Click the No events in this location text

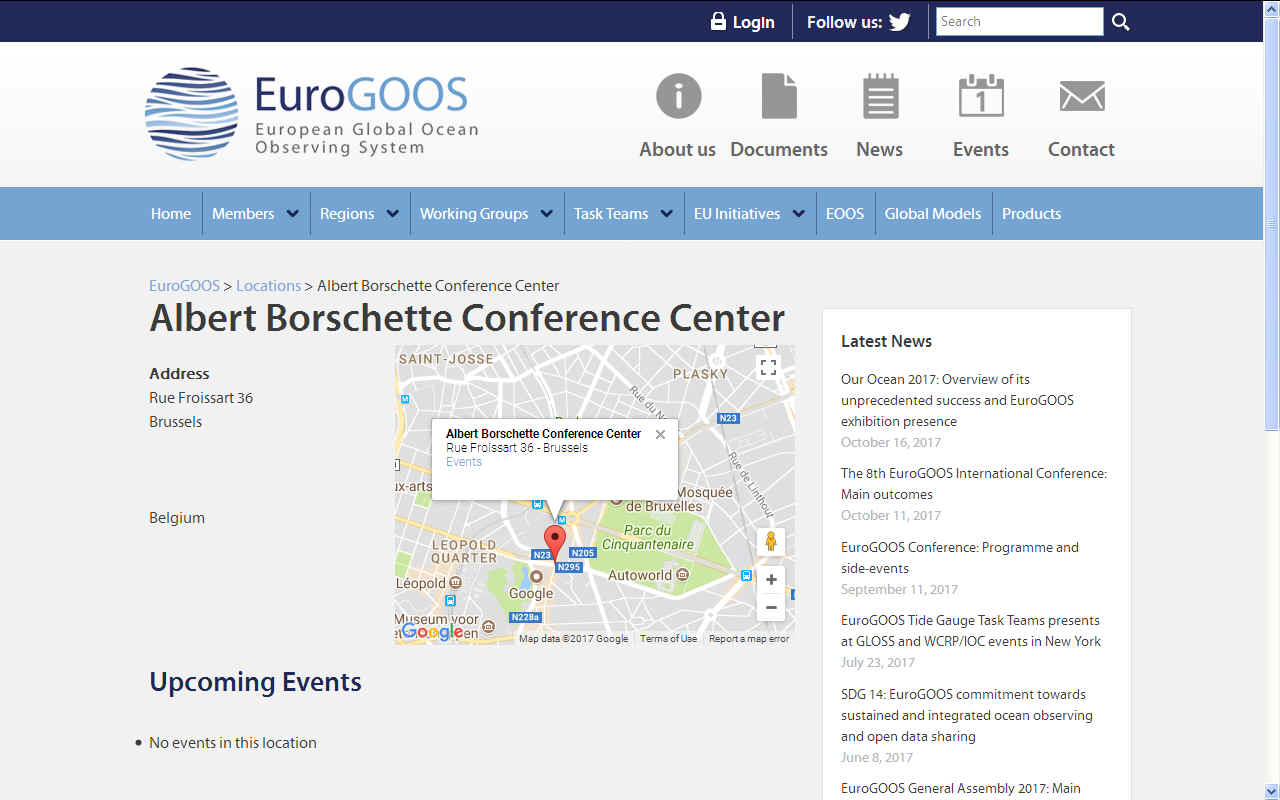233,743
